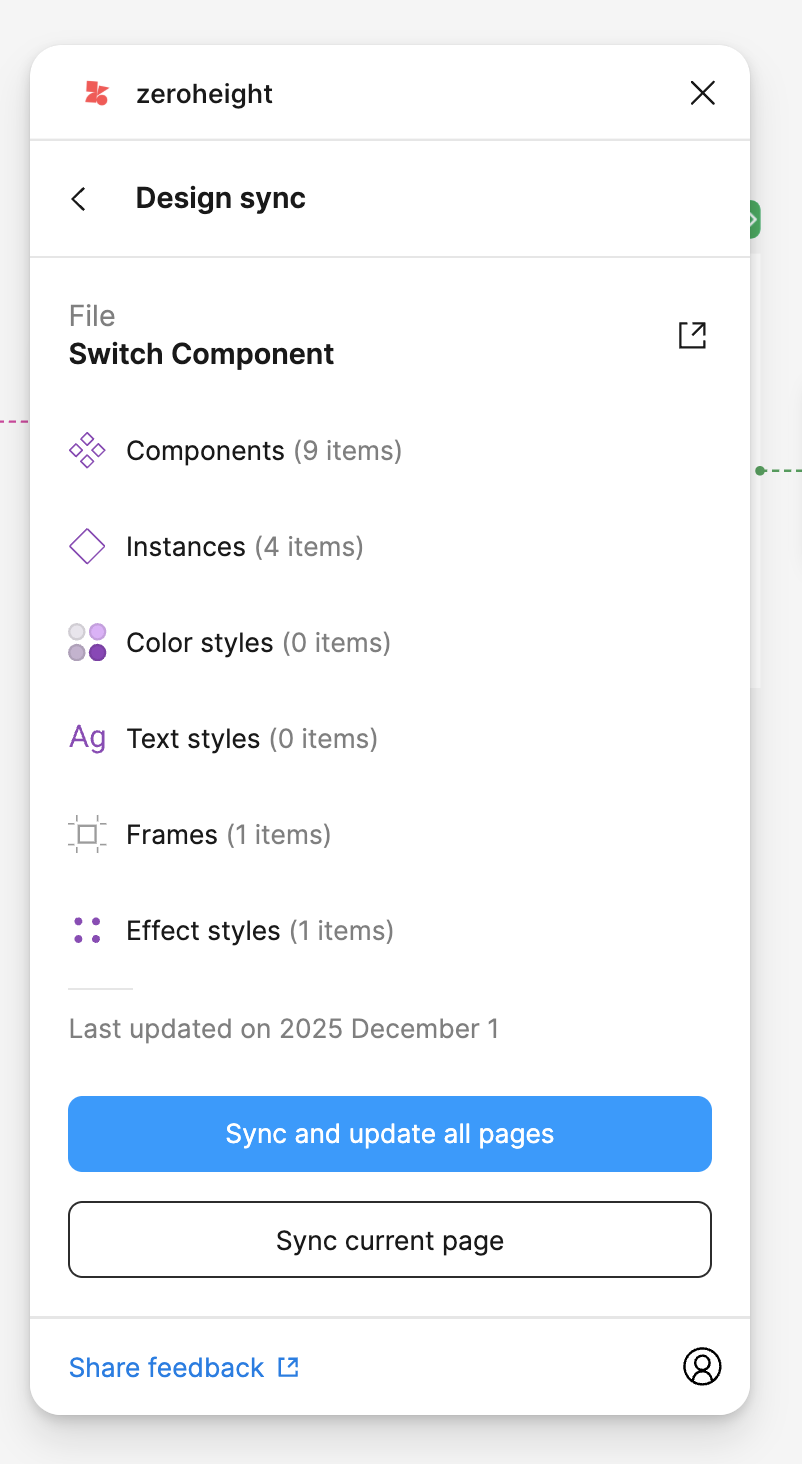
Task: Click the Switch Component file name
Action: [201, 354]
